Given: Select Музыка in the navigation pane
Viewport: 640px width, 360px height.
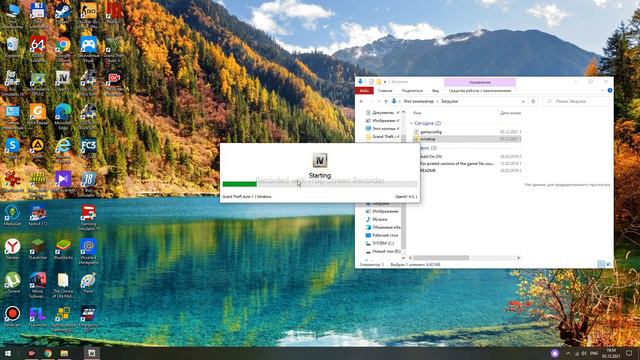Looking at the screenshot, I should pos(377,219).
